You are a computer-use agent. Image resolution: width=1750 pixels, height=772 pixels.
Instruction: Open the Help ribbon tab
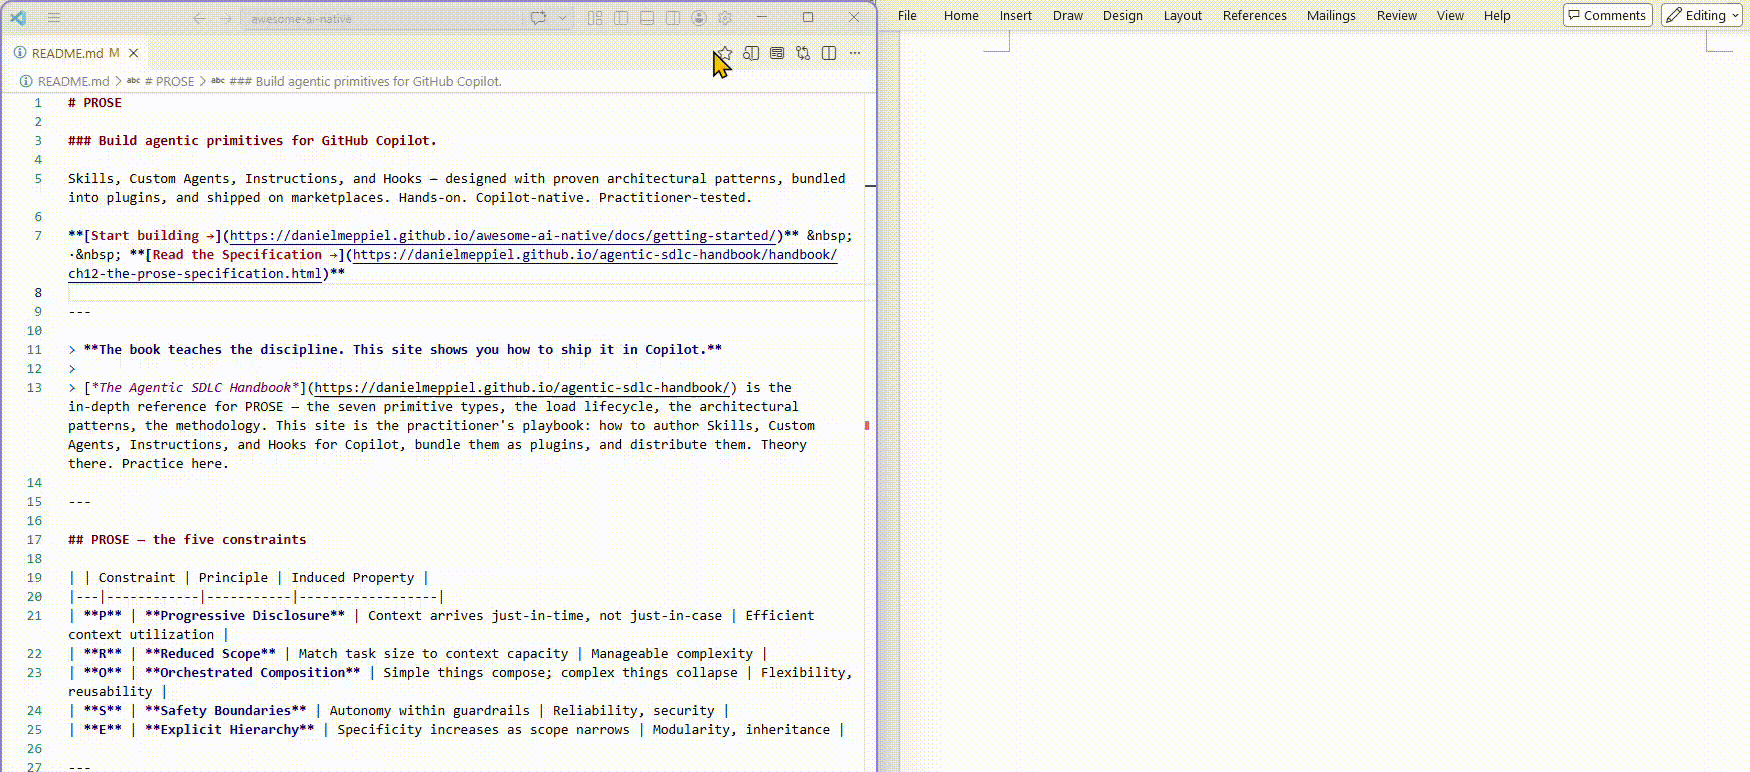[x=1497, y=15]
